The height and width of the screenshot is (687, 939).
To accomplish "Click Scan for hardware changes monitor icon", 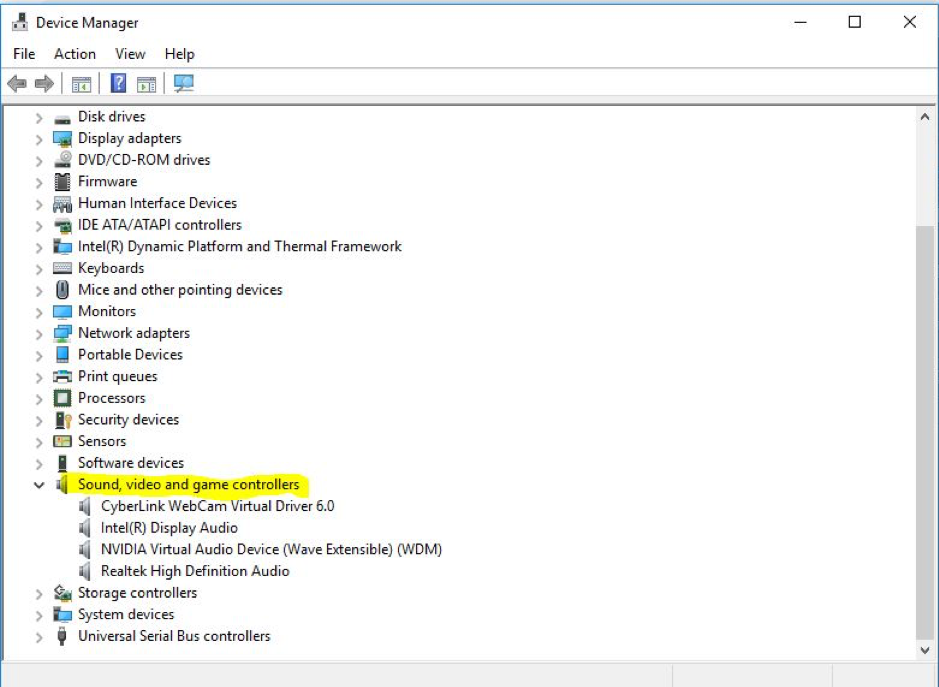I will coord(183,84).
